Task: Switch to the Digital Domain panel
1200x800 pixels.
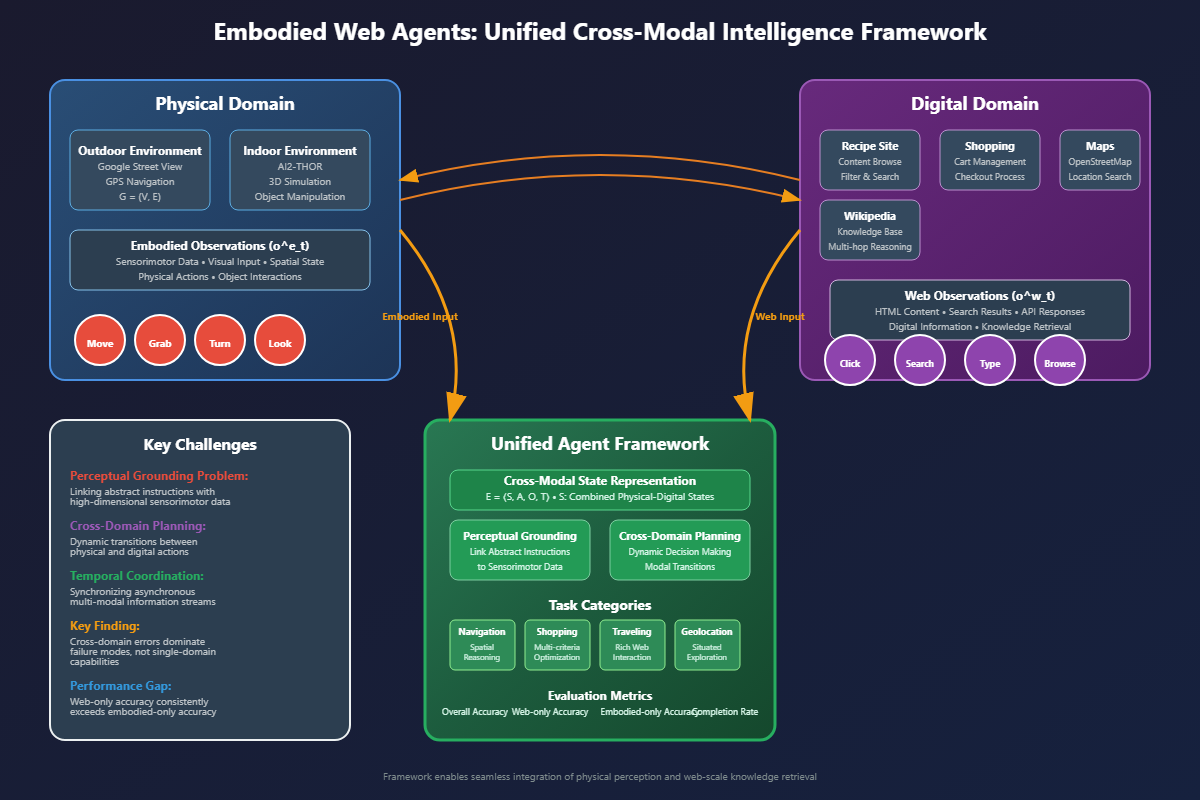Action: coord(975,103)
